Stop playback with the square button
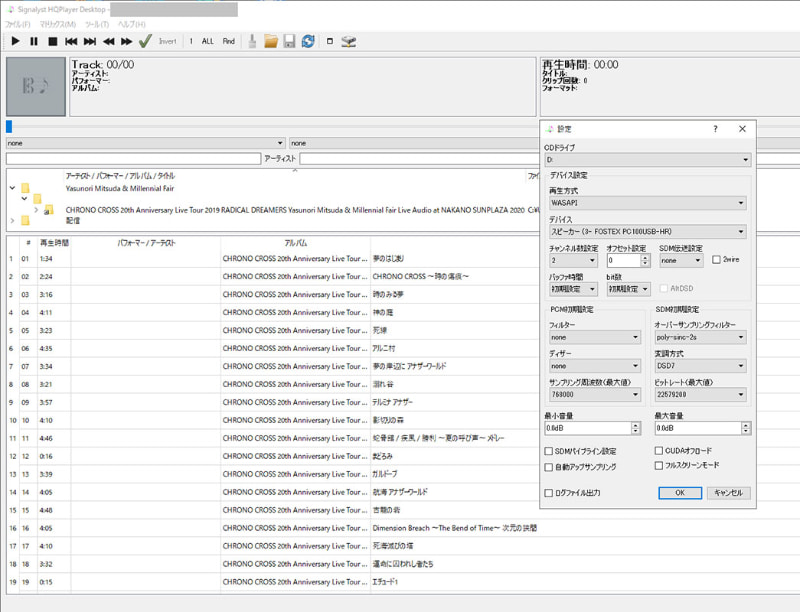The image size is (800, 612). [x=53, y=41]
